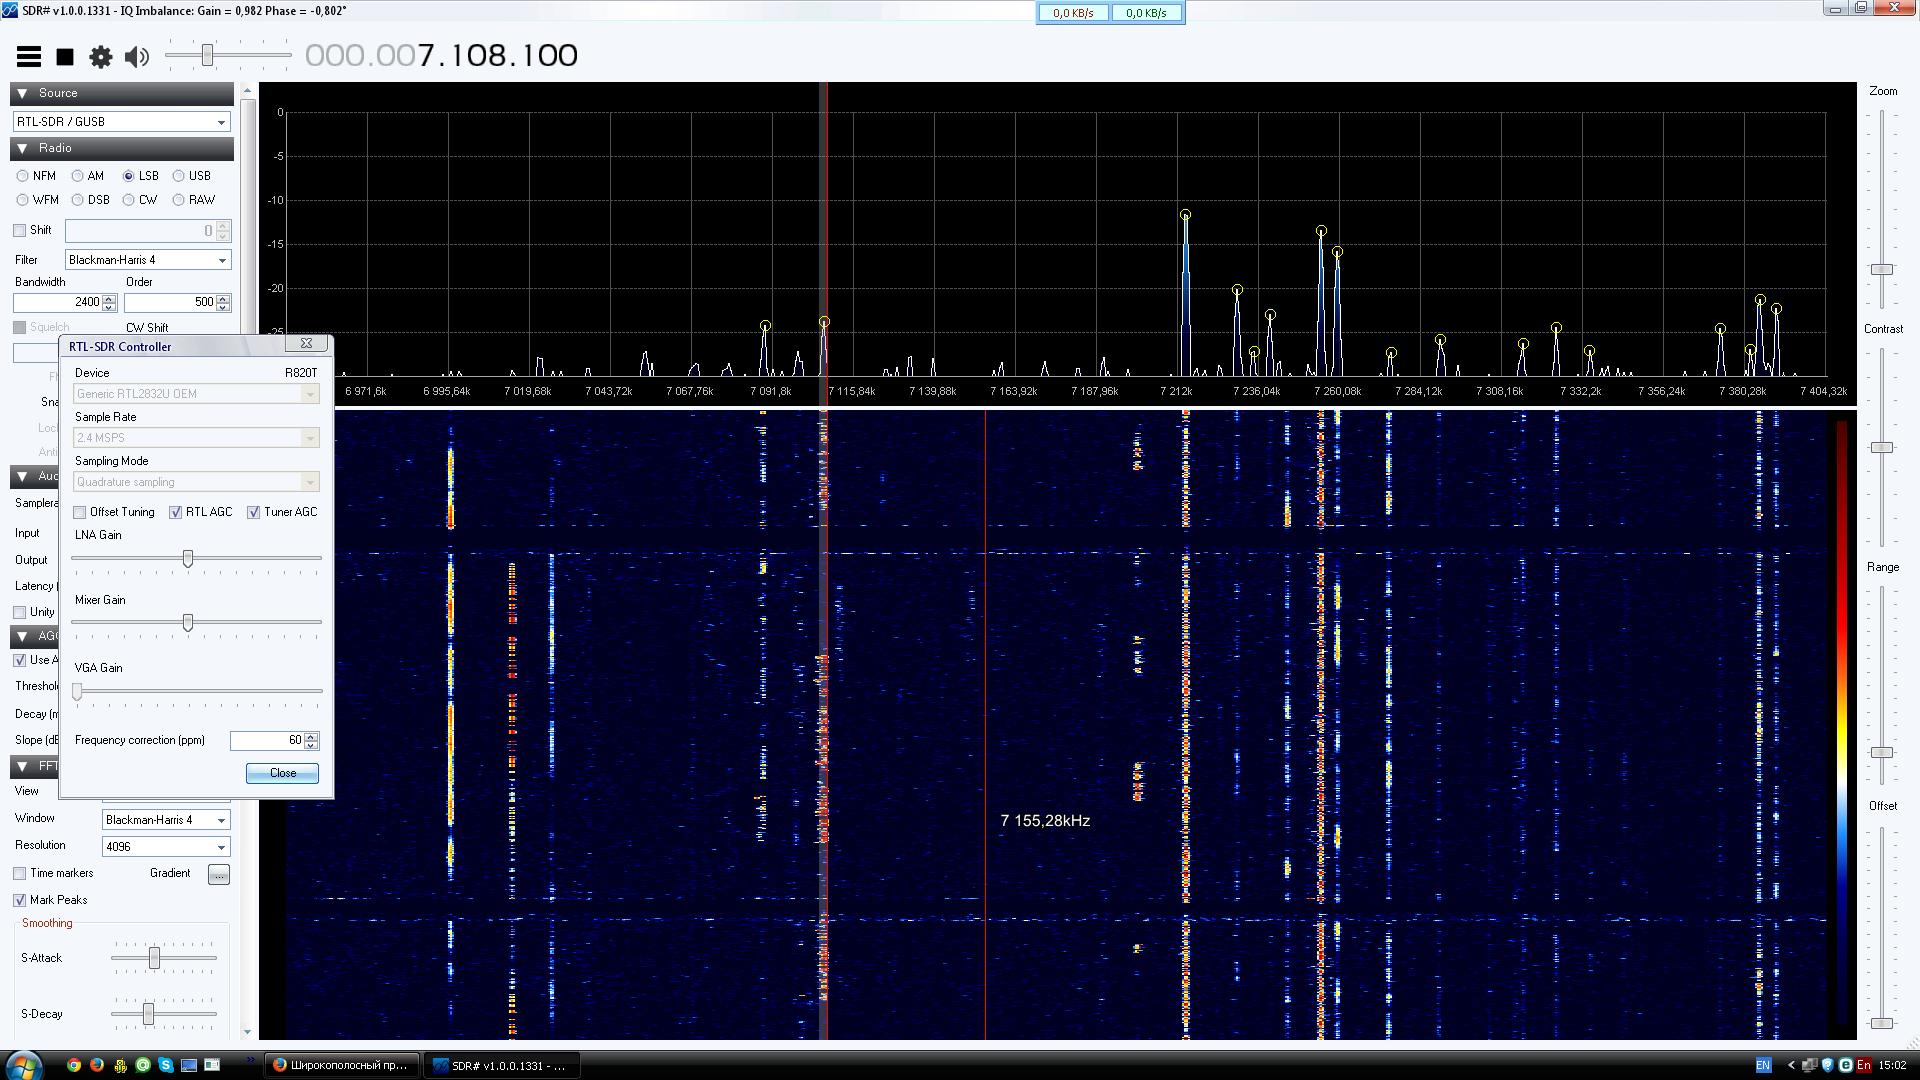Open the Sample Rate 2.4 MSPS dropdown
The width and height of the screenshot is (1920, 1080).
pos(196,438)
